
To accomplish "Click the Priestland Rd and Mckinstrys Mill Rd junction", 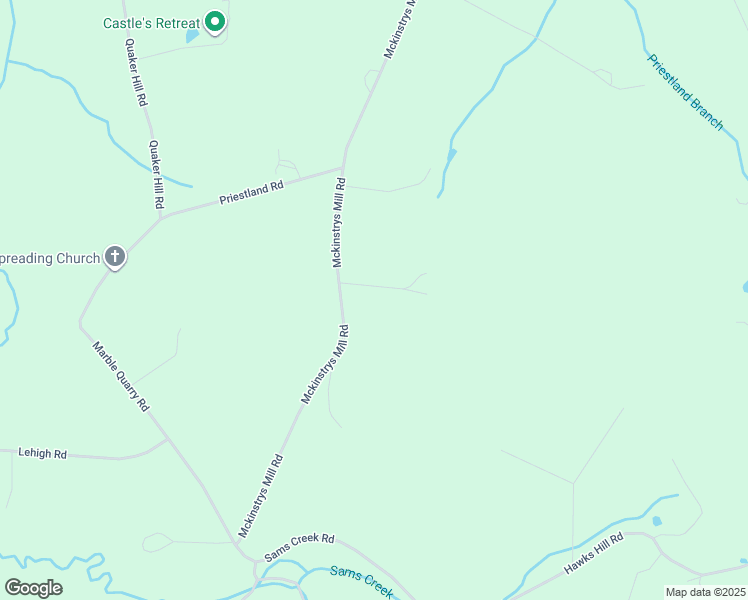I will click(342, 167).
